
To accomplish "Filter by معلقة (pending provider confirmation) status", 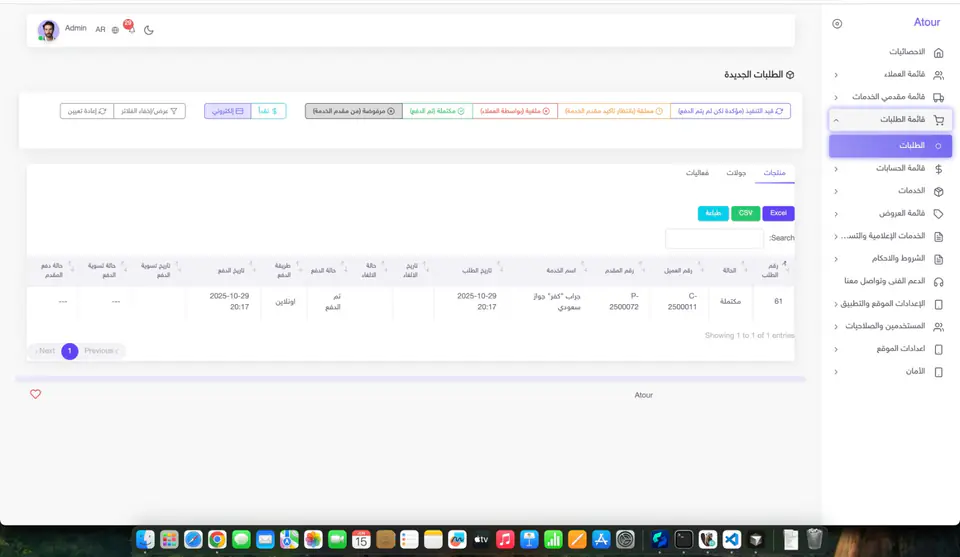I will pos(613,111).
